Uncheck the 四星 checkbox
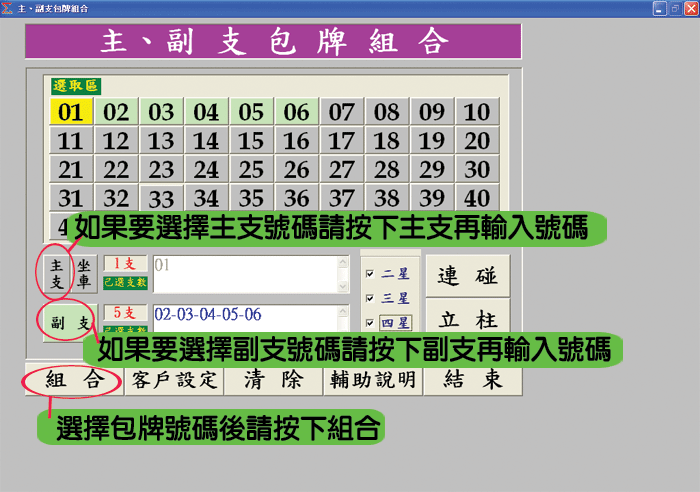 point(370,322)
